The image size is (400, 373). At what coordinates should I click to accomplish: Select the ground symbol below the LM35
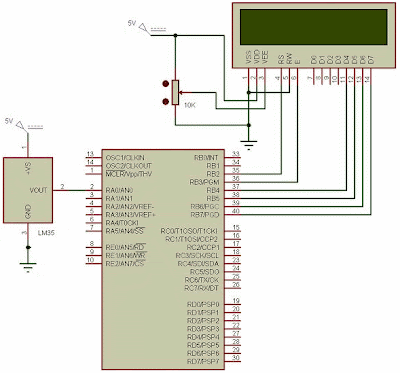[28, 267]
